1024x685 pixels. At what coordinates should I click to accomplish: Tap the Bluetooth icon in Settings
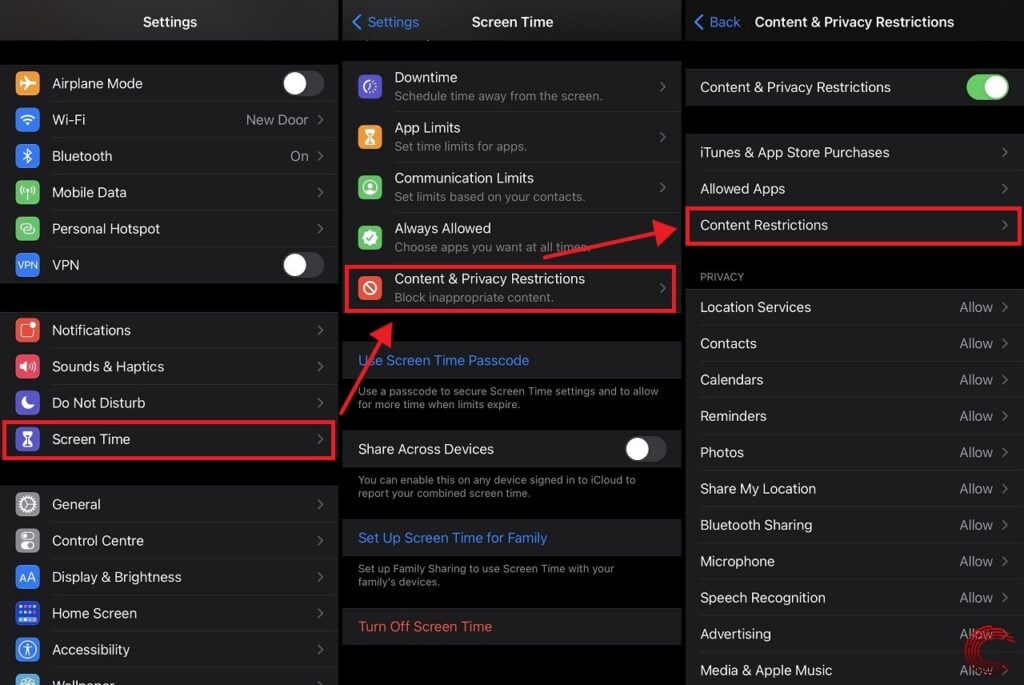pyautogui.click(x=27, y=156)
